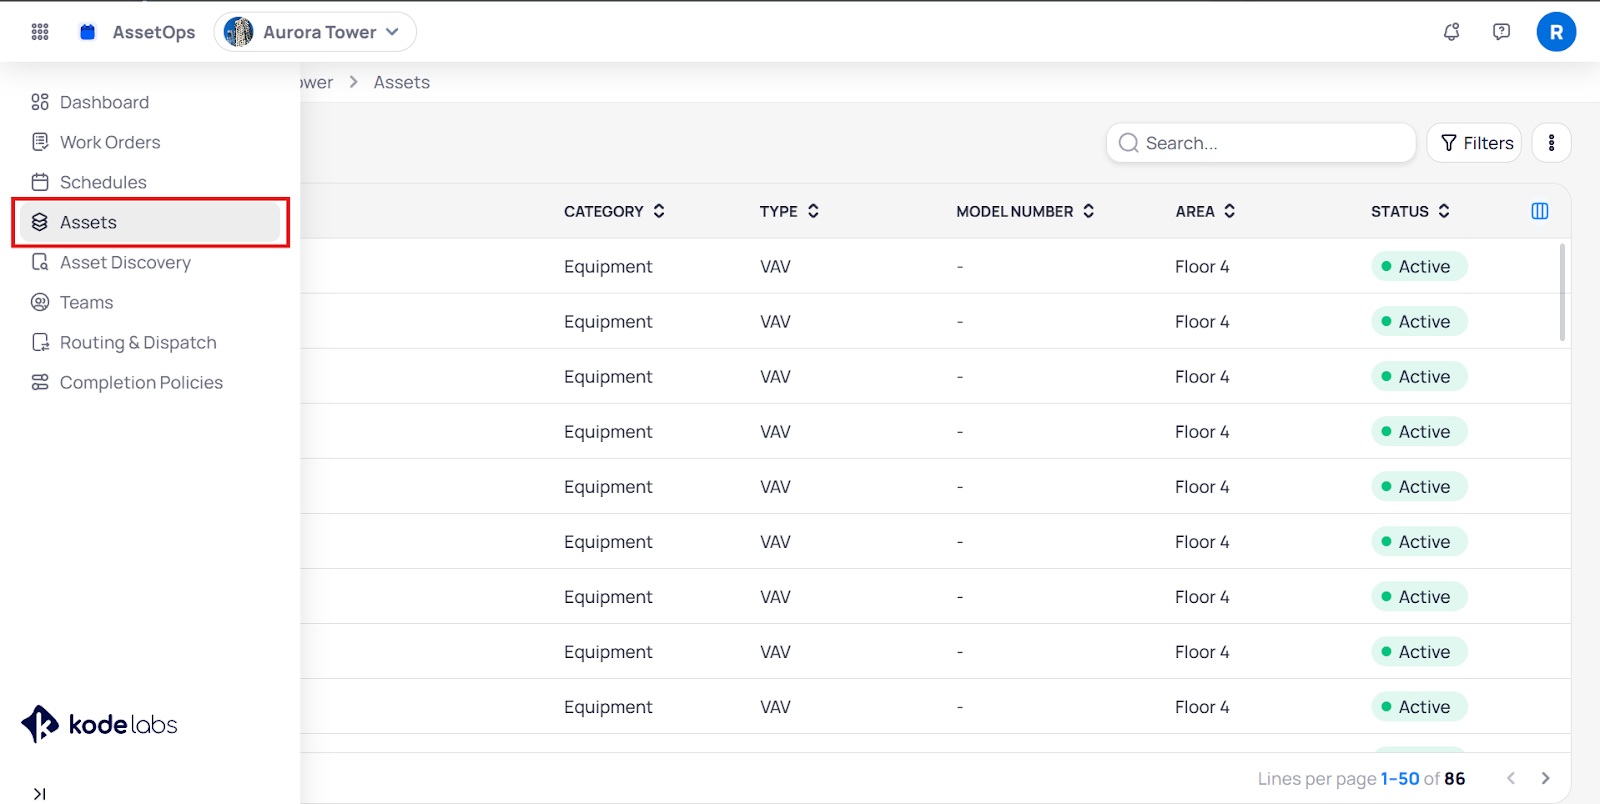The width and height of the screenshot is (1600, 804).
Task: Go to the next page of assets
Action: (x=1545, y=778)
